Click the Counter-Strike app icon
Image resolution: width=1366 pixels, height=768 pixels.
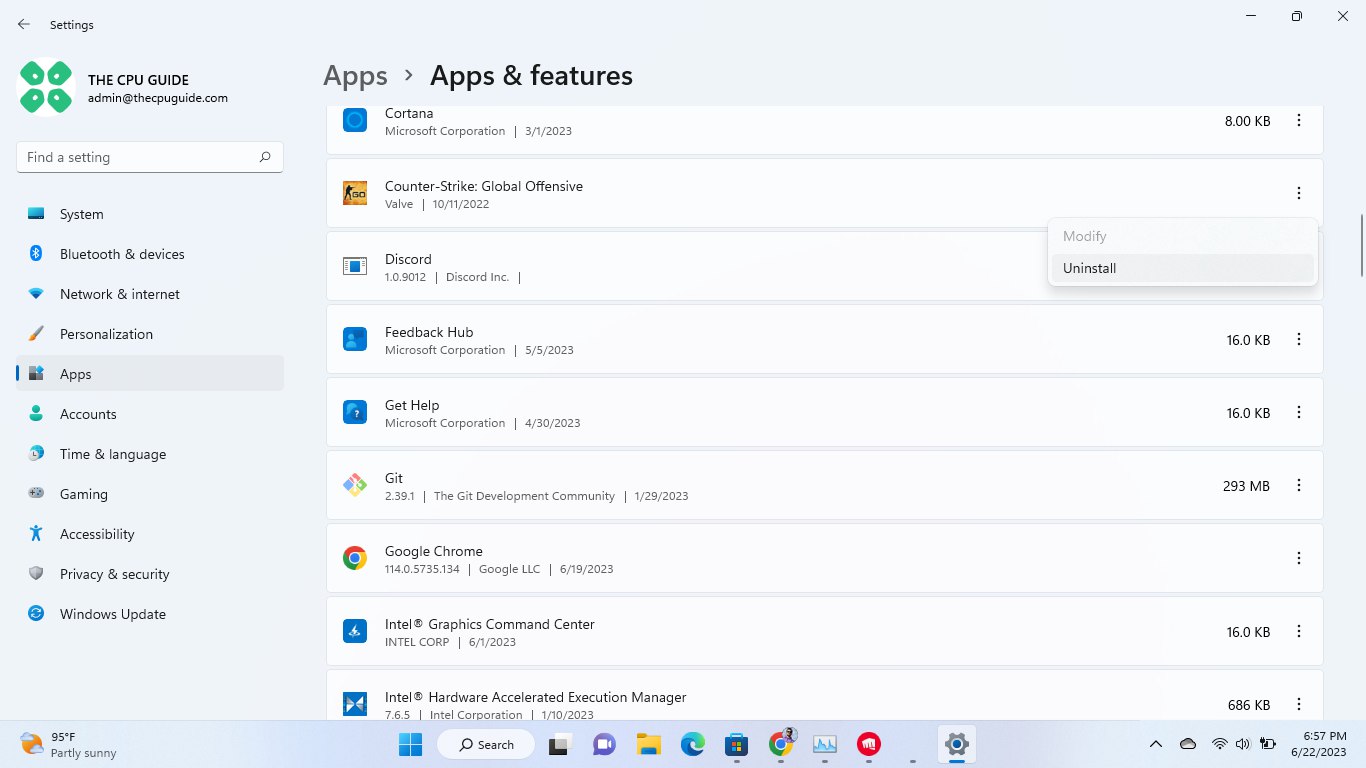pos(355,194)
